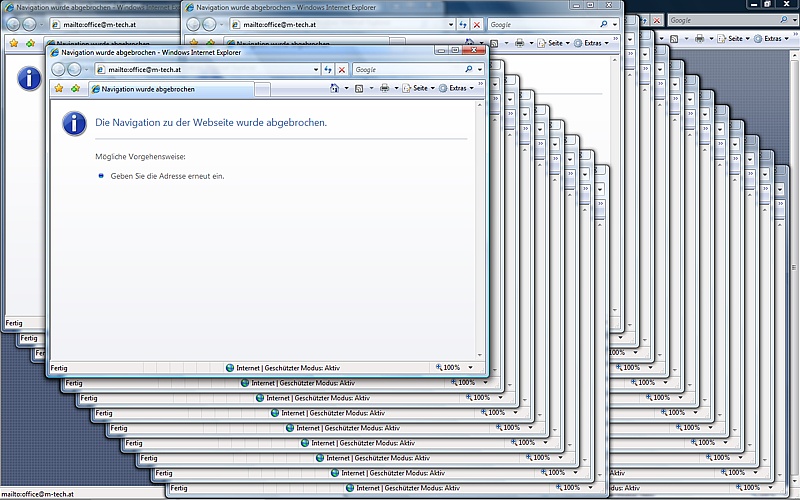
Task: Click the search magnifier in top-middle window
Action: 604,24
